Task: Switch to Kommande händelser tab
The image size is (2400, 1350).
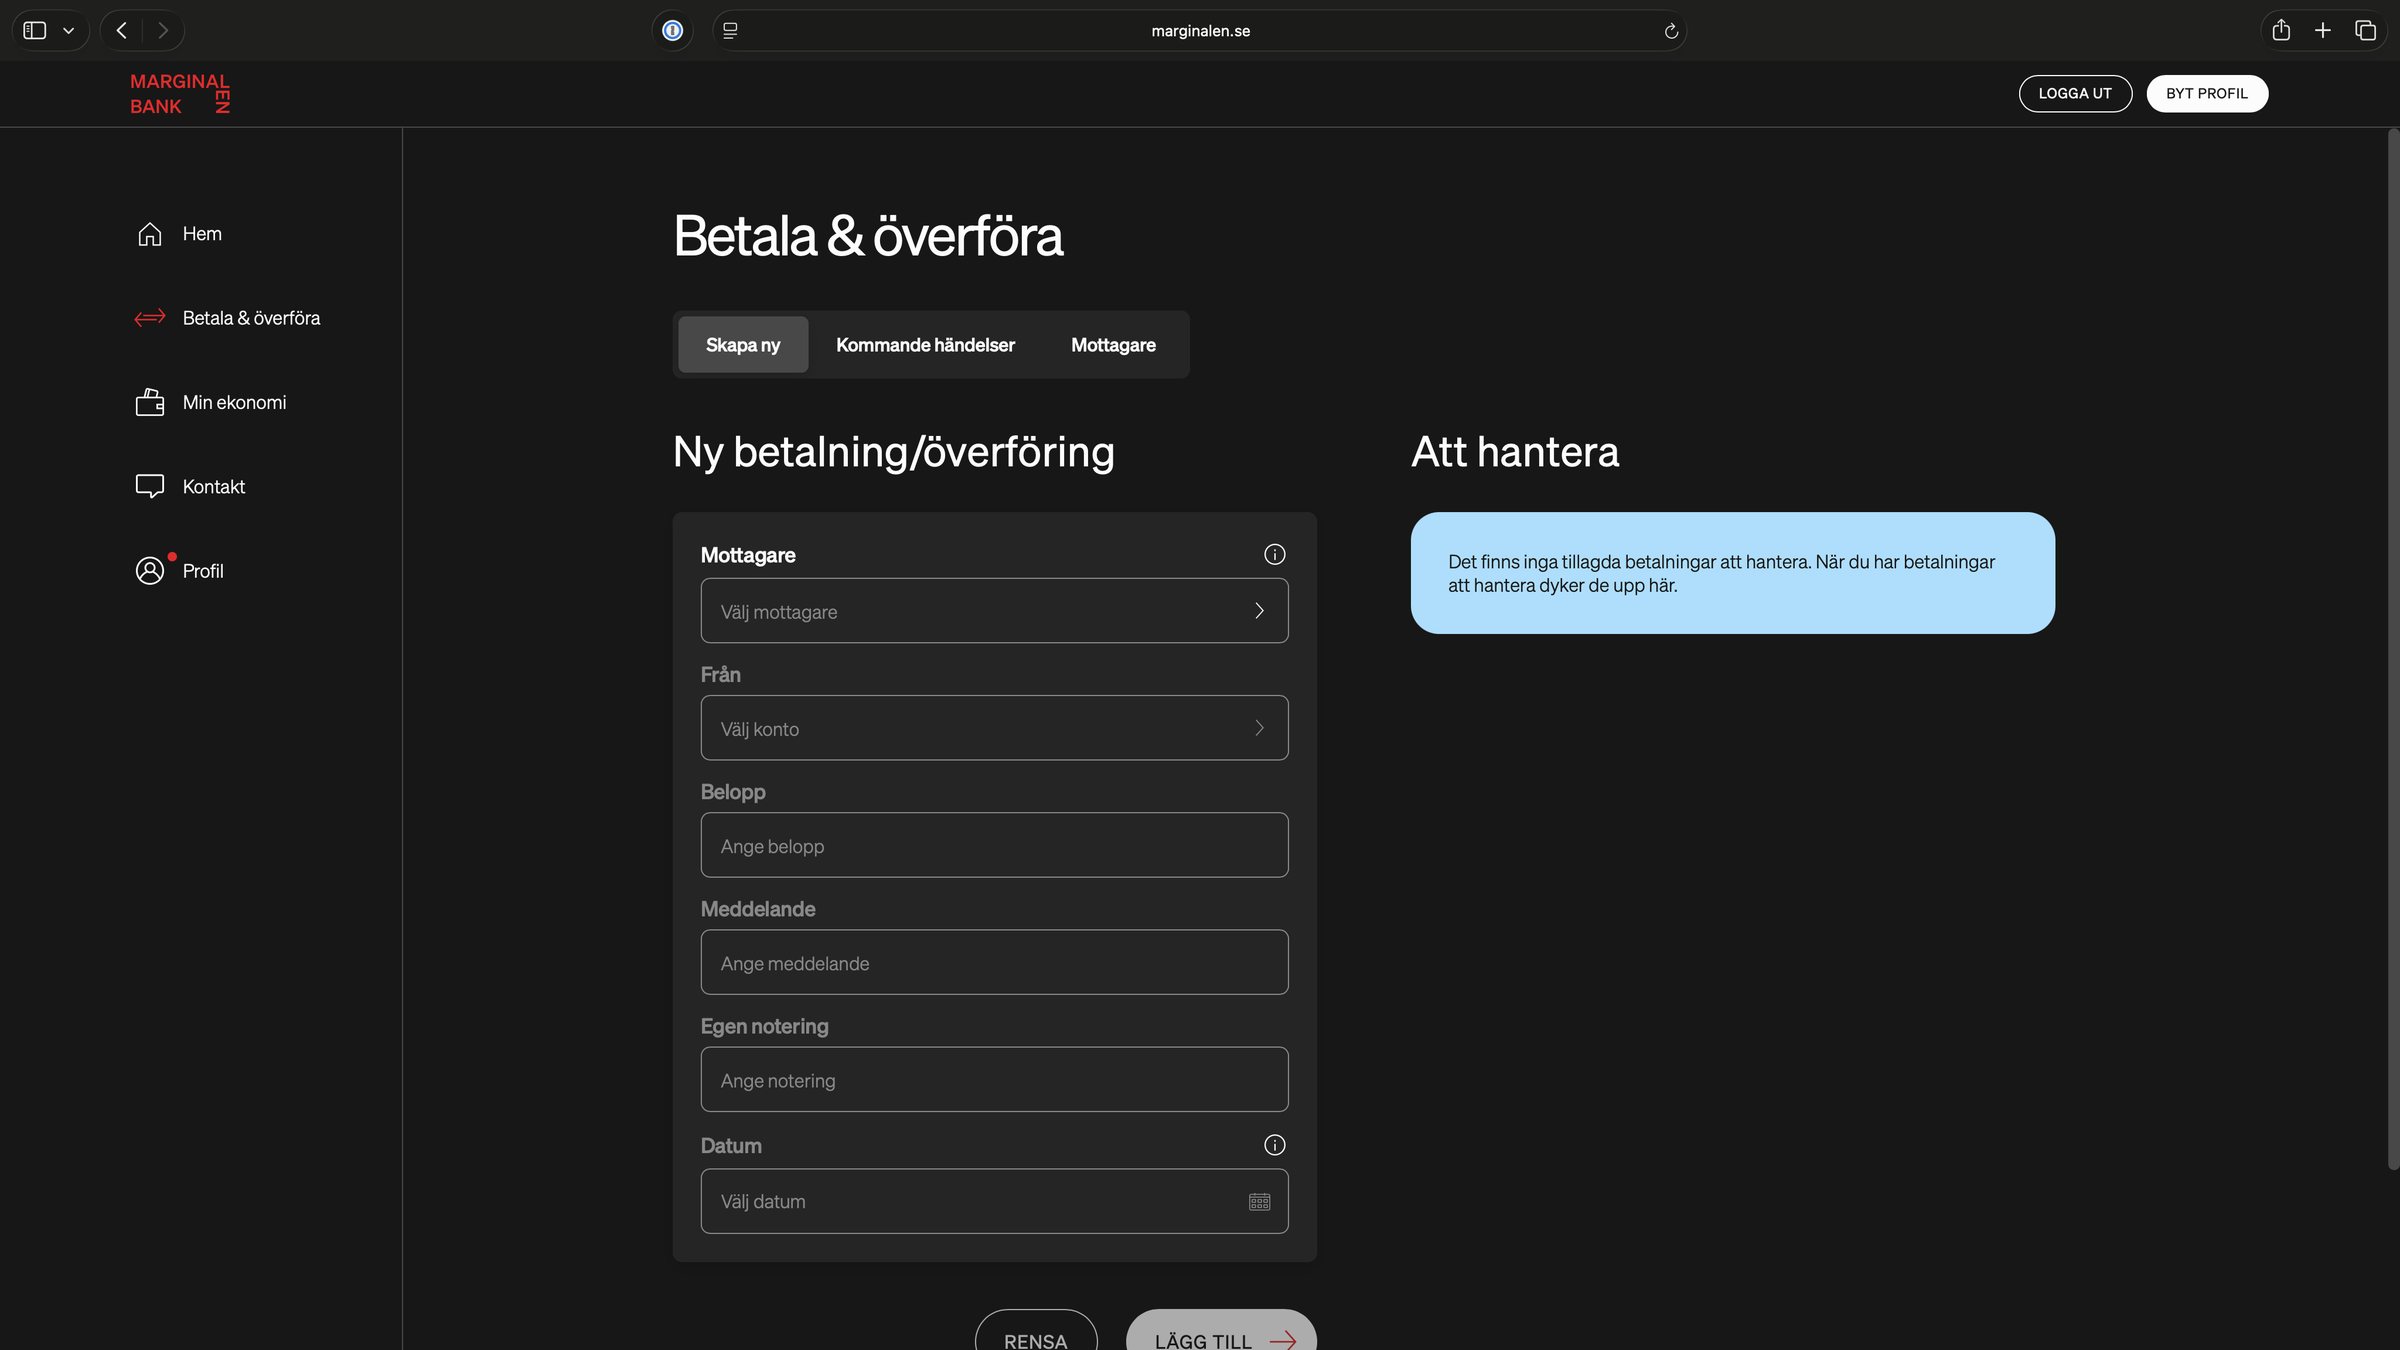Action: tap(925, 345)
